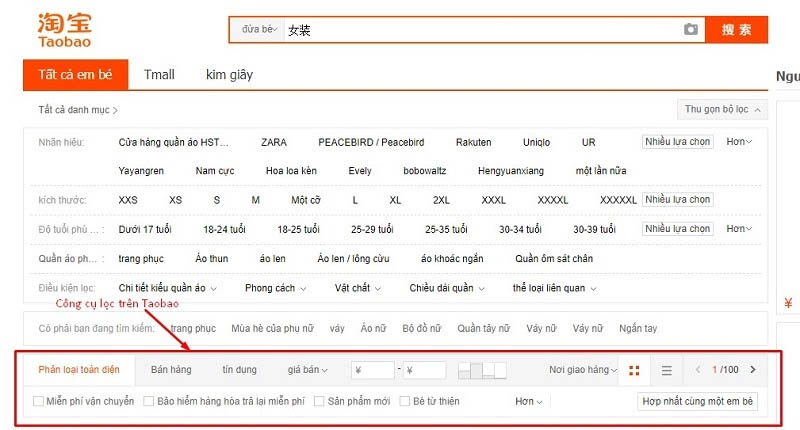800x430 pixels.
Task: Select 'Phân loại toàn diện' sort tab
Action: pyautogui.click(x=79, y=370)
